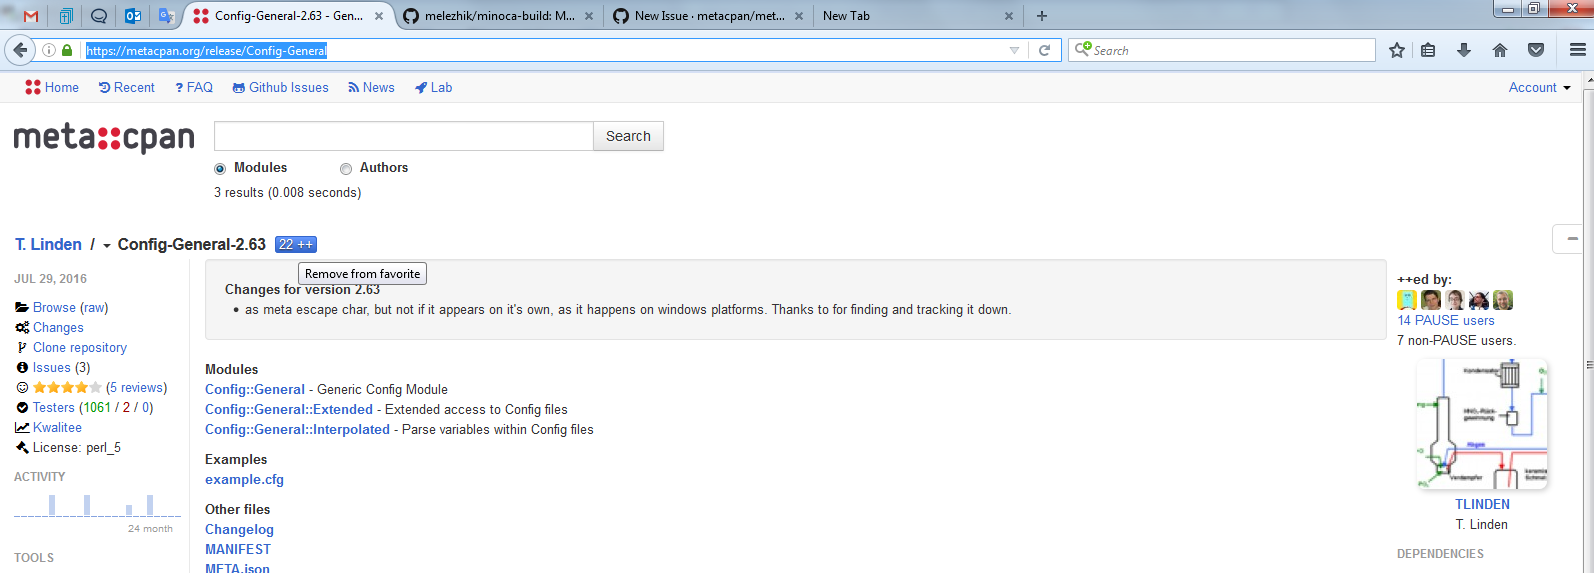The height and width of the screenshot is (573, 1594).
Task: Open pinned chat bubble tab
Action: 99,16
